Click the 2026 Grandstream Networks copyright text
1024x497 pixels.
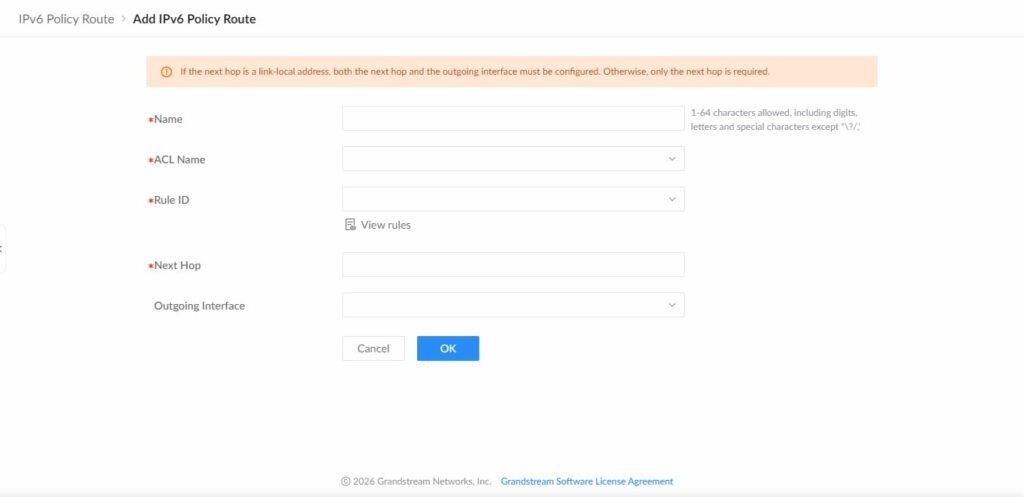[416, 481]
